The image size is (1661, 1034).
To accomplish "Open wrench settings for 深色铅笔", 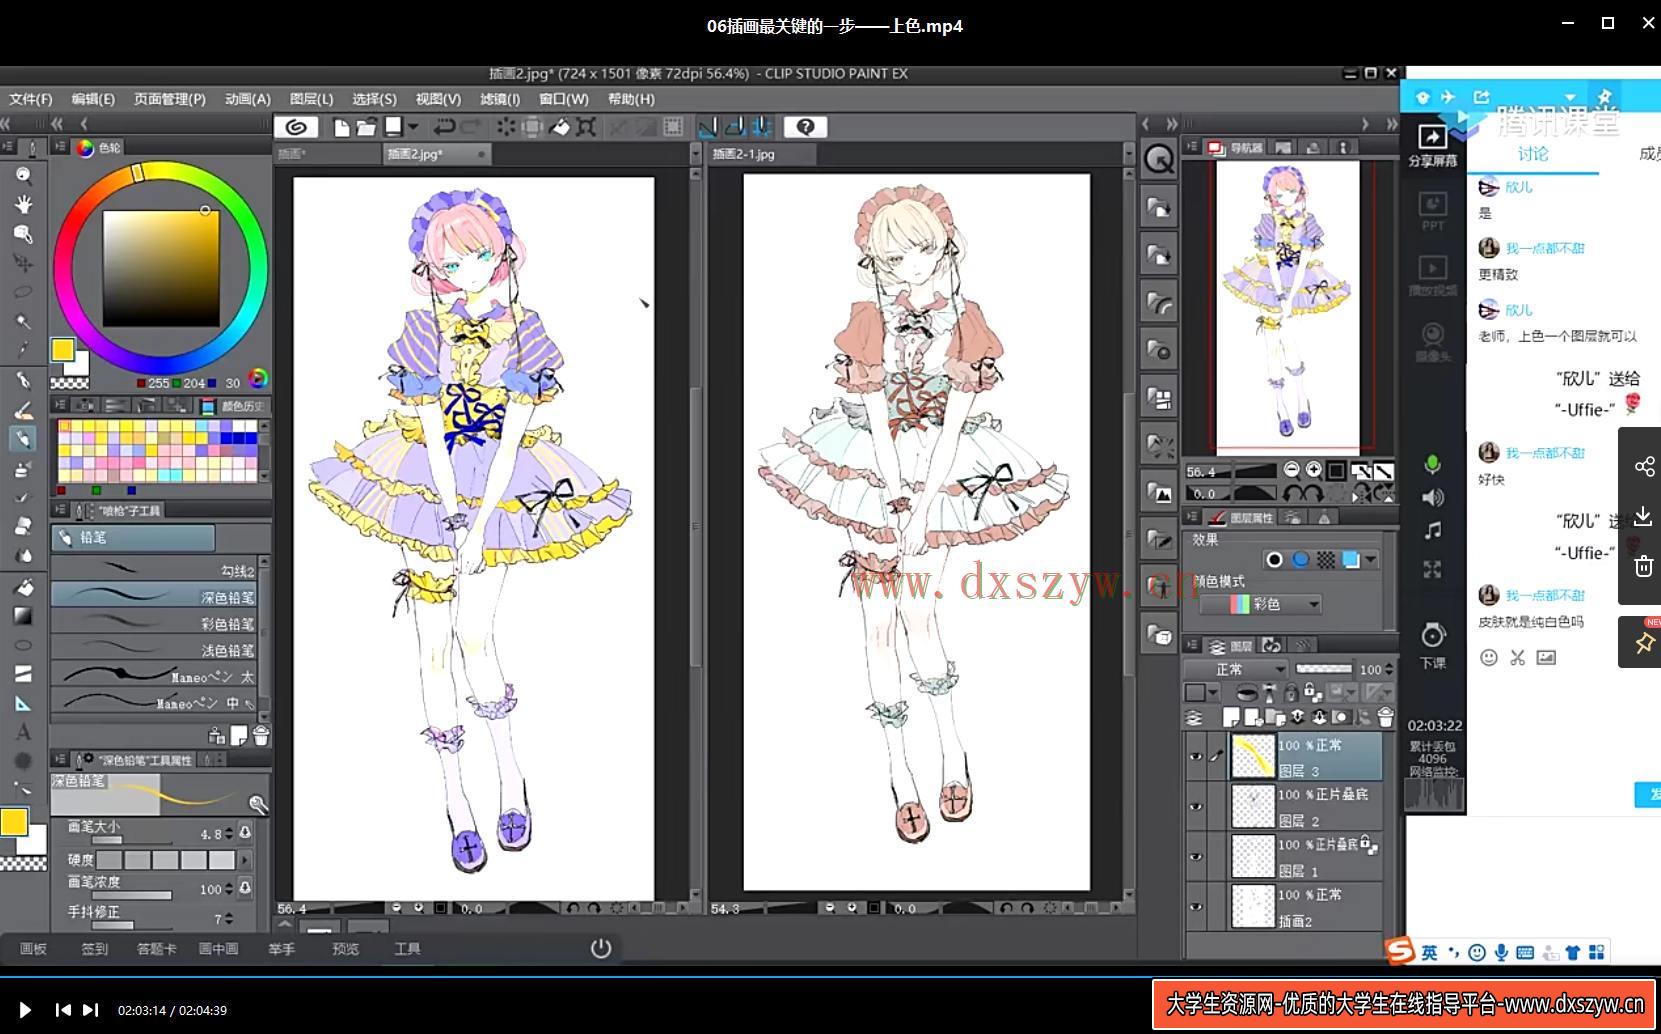I will coord(257,804).
